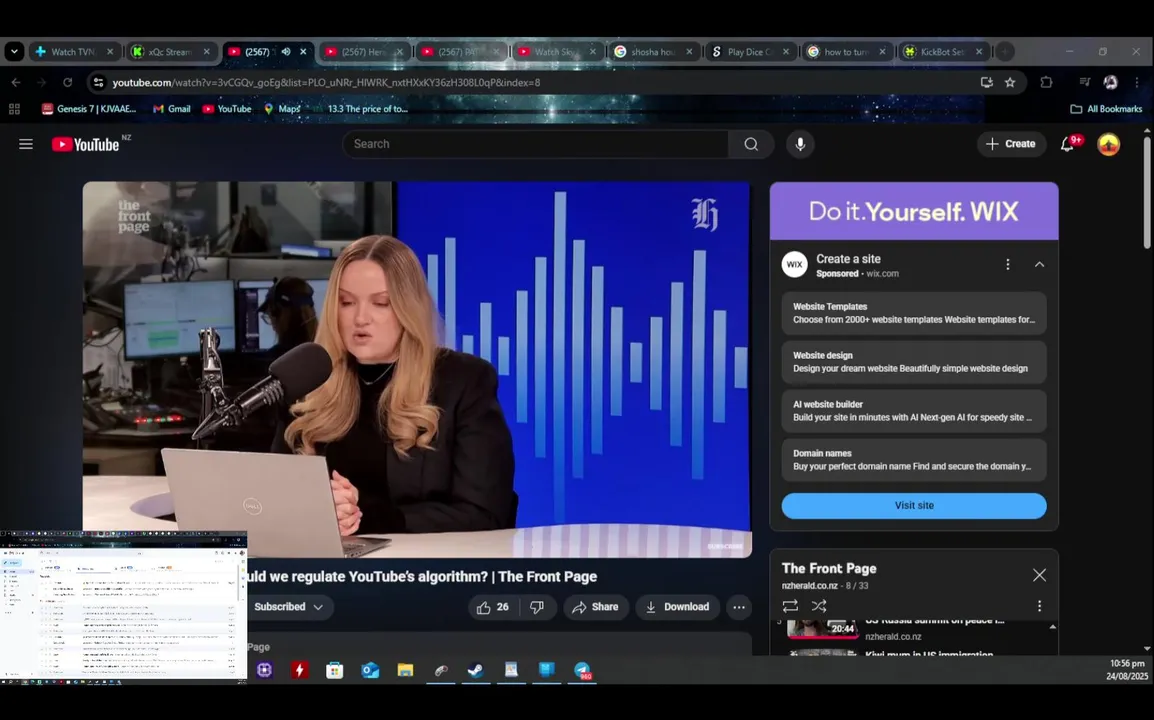The width and height of the screenshot is (1154, 720).
Task: Open the All Bookmarks folder
Action: pos(1106,109)
